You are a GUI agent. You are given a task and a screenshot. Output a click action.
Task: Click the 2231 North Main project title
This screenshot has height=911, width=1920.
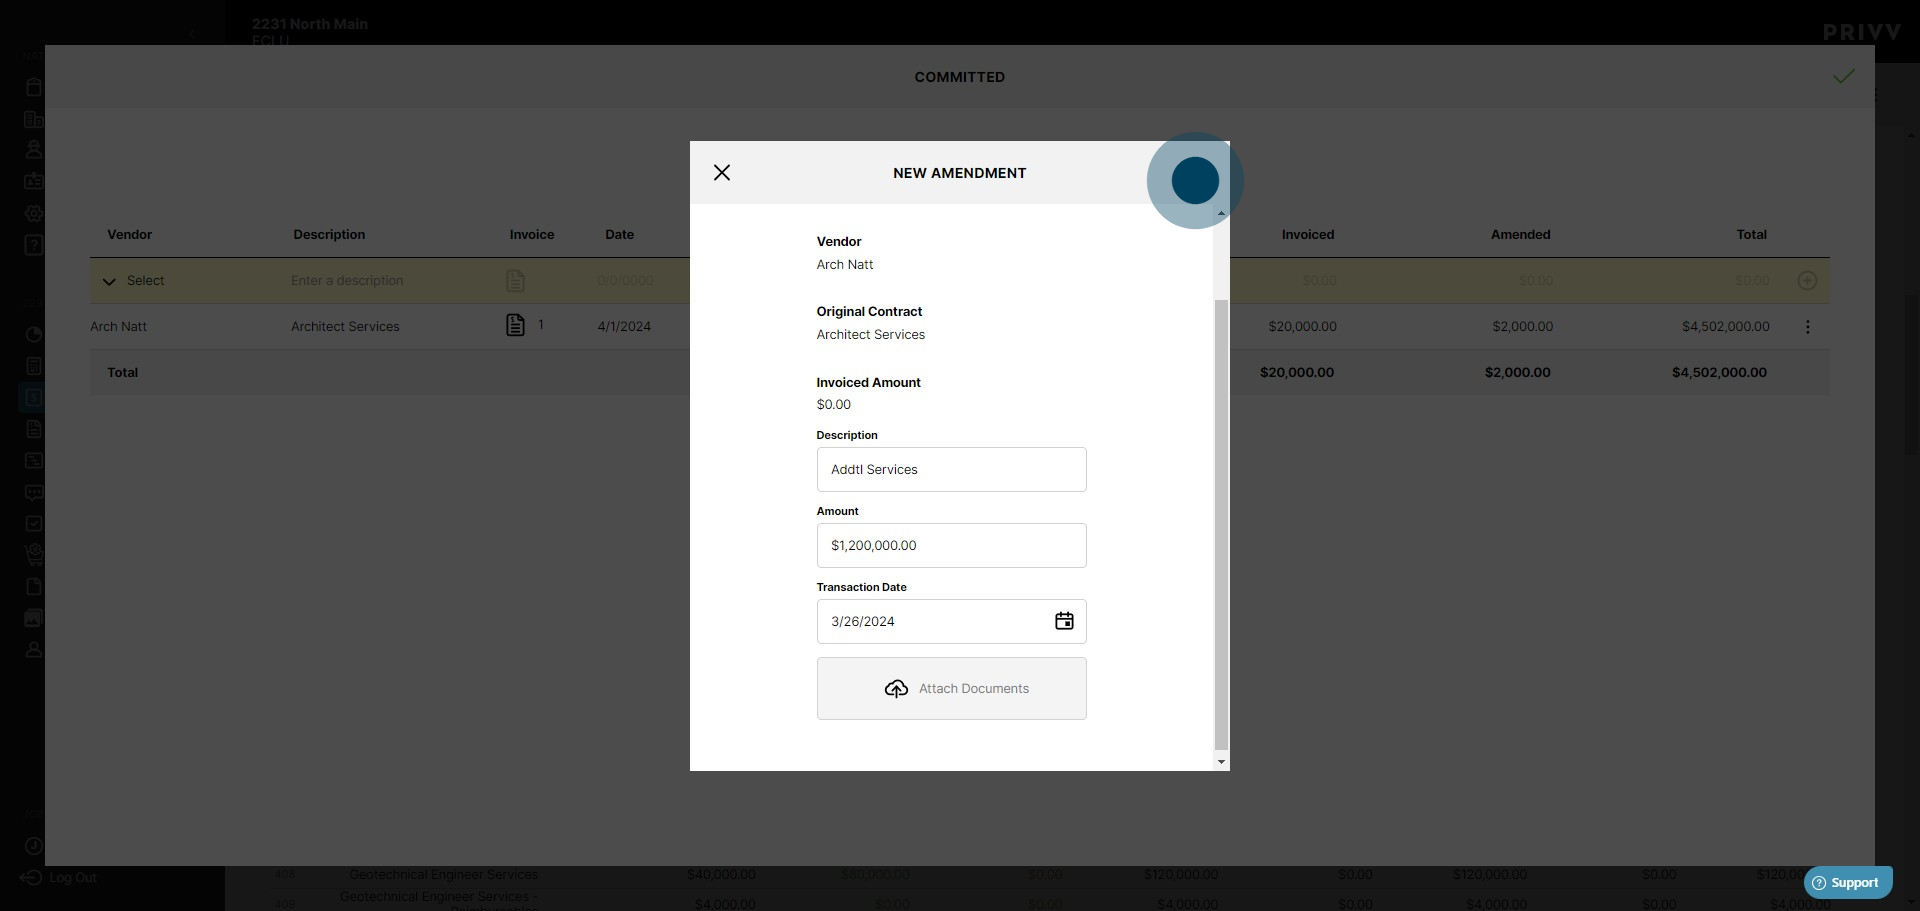(x=310, y=24)
